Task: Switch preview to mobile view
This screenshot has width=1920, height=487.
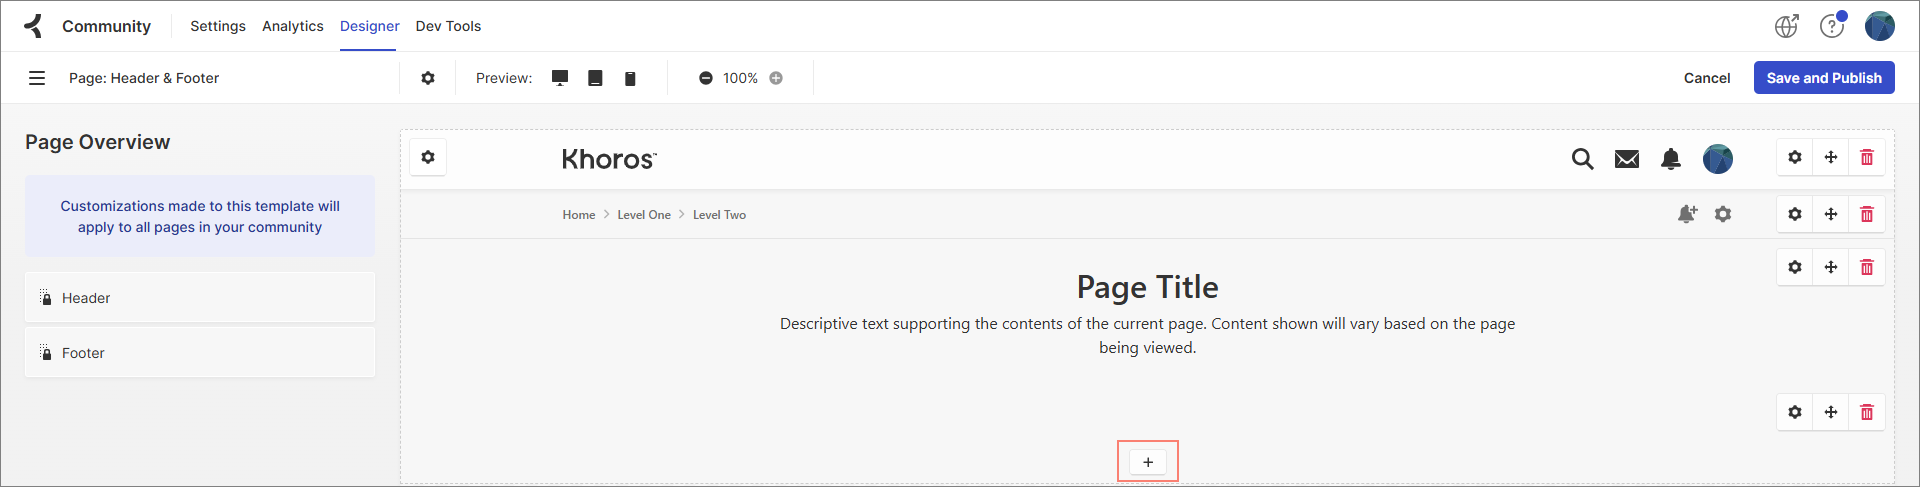Action: tap(630, 78)
